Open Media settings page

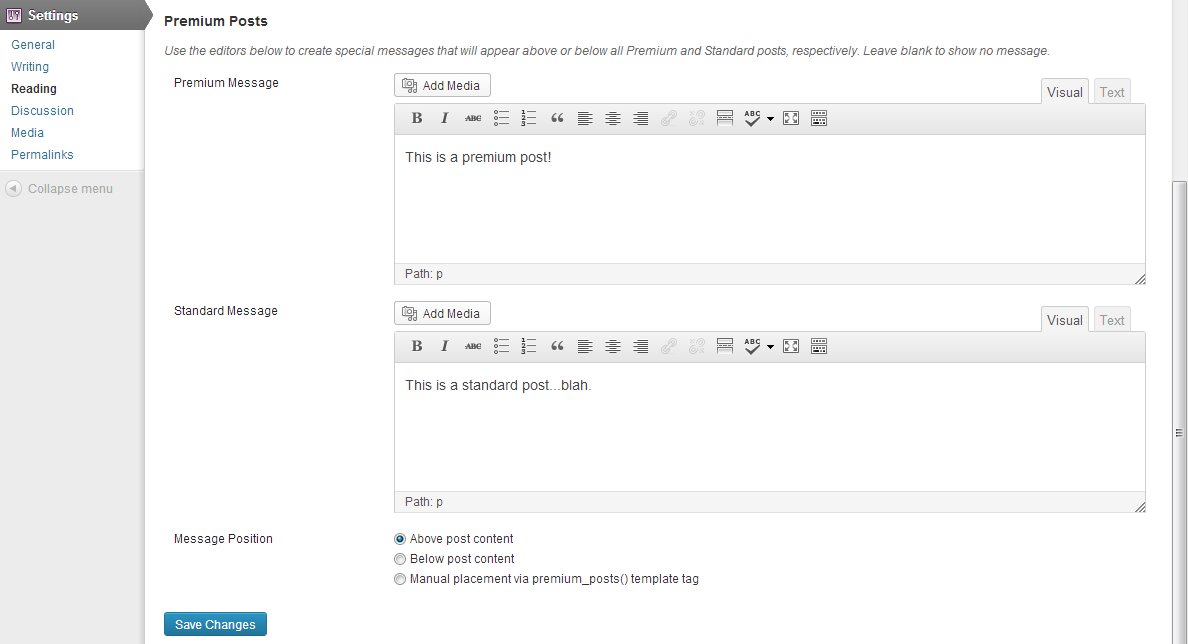[27, 133]
